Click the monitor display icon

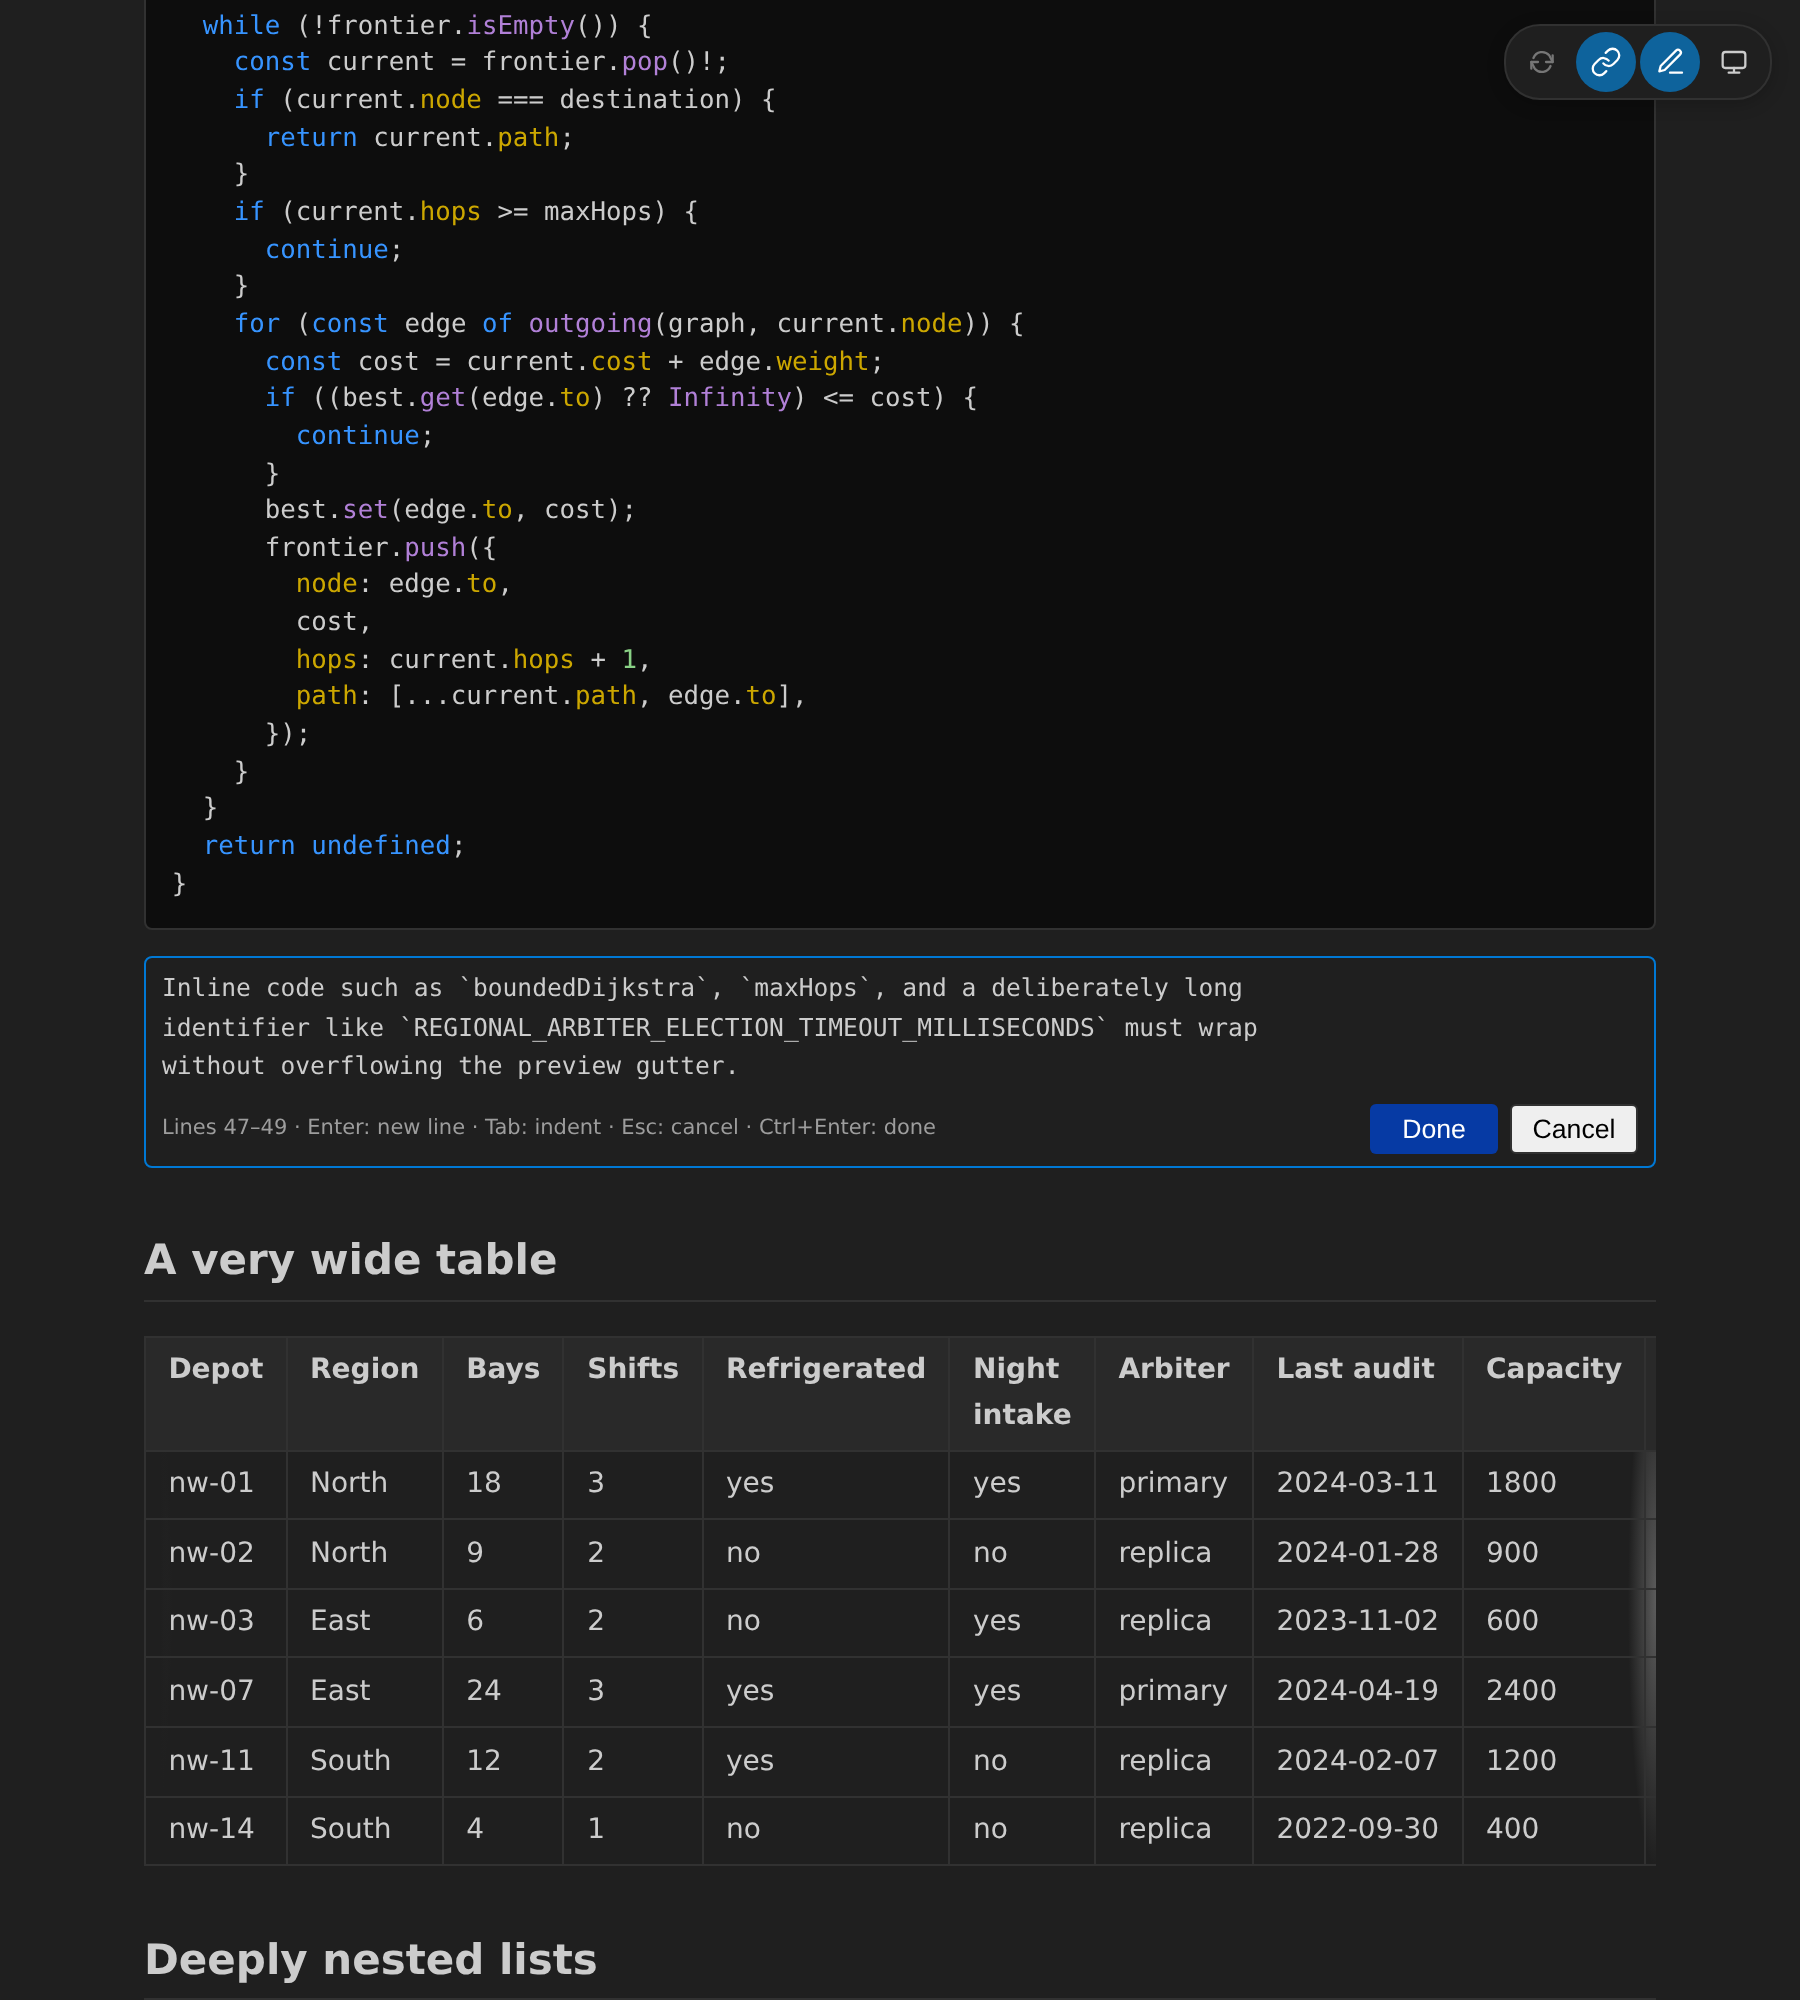pyautogui.click(x=1734, y=62)
